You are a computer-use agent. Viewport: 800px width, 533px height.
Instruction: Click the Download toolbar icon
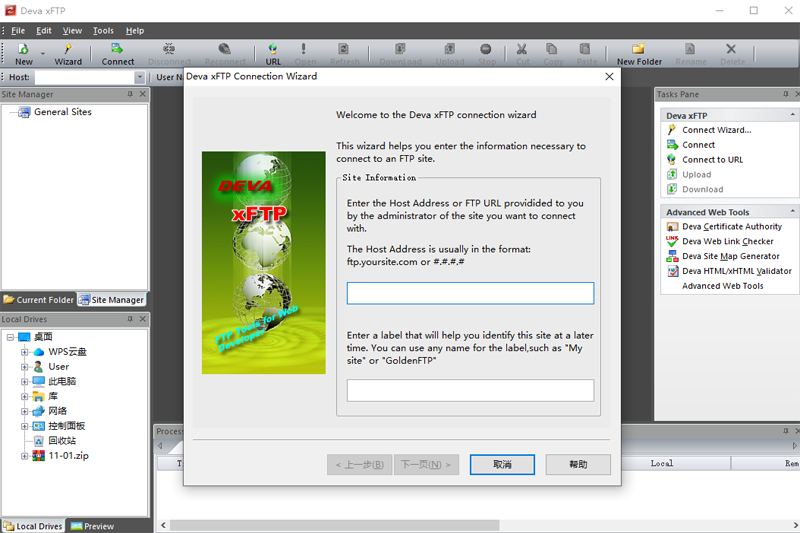click(x=401, y=54)
